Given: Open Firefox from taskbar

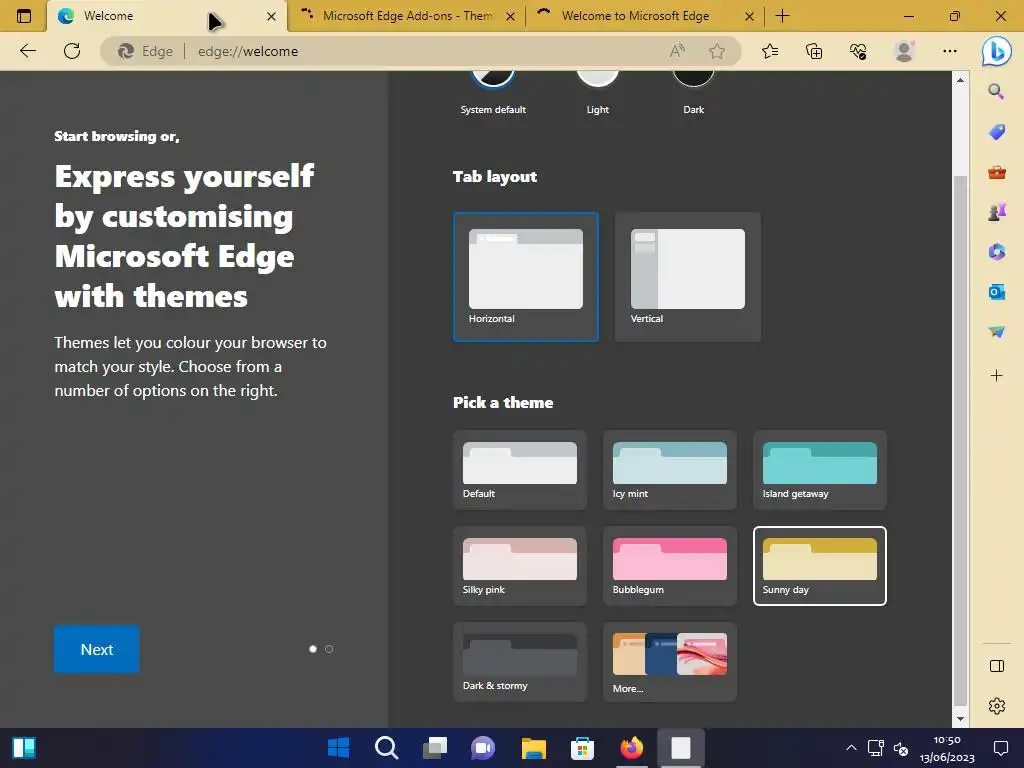Looking at the screenshot, I should [x=631, y=748].
